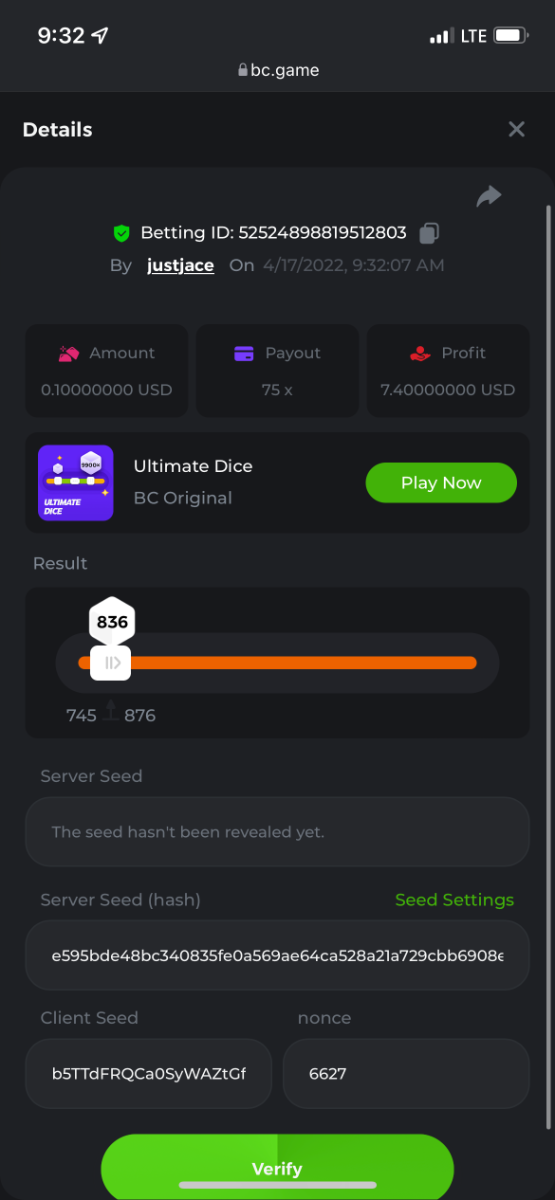Image resolution: width=555 pixels, height=1200 pixels.
Task: Tap the 836 result hexagon marker
Action: (112, 622)
